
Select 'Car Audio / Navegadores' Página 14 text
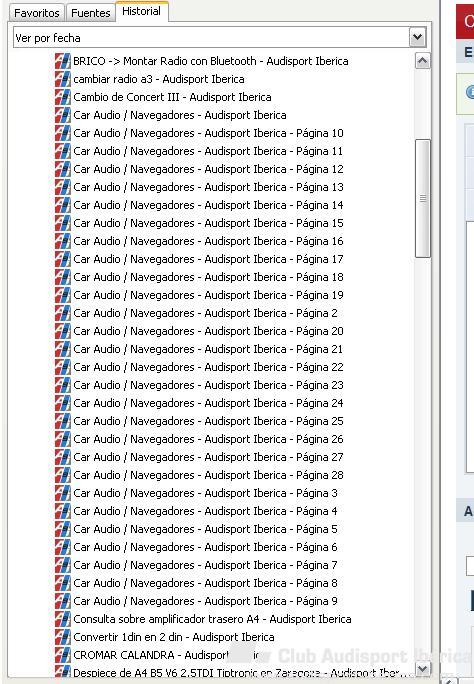click(x=208, y=205)
